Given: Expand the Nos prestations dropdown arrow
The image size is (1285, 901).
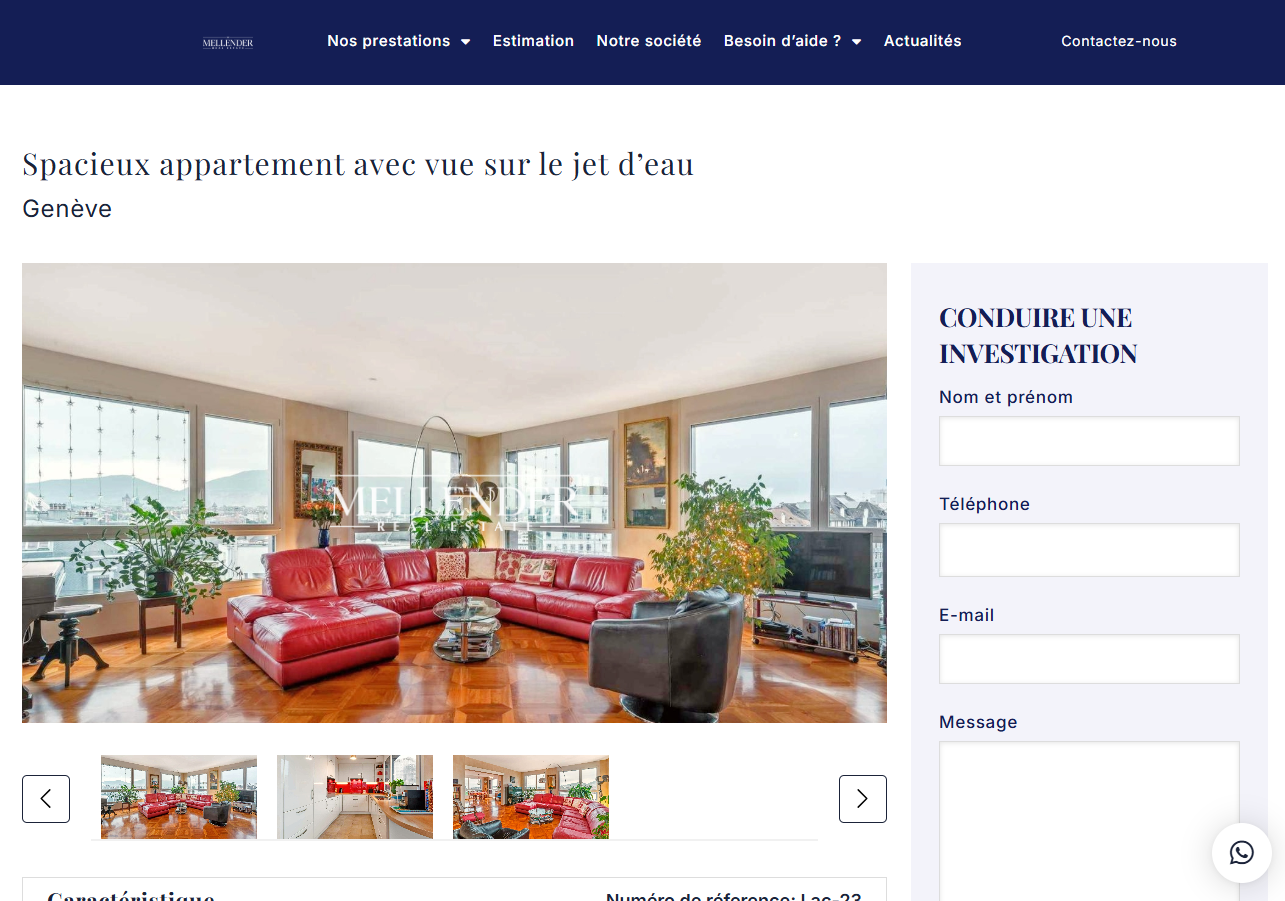Looking at the screenshot, I should [466, 42].
